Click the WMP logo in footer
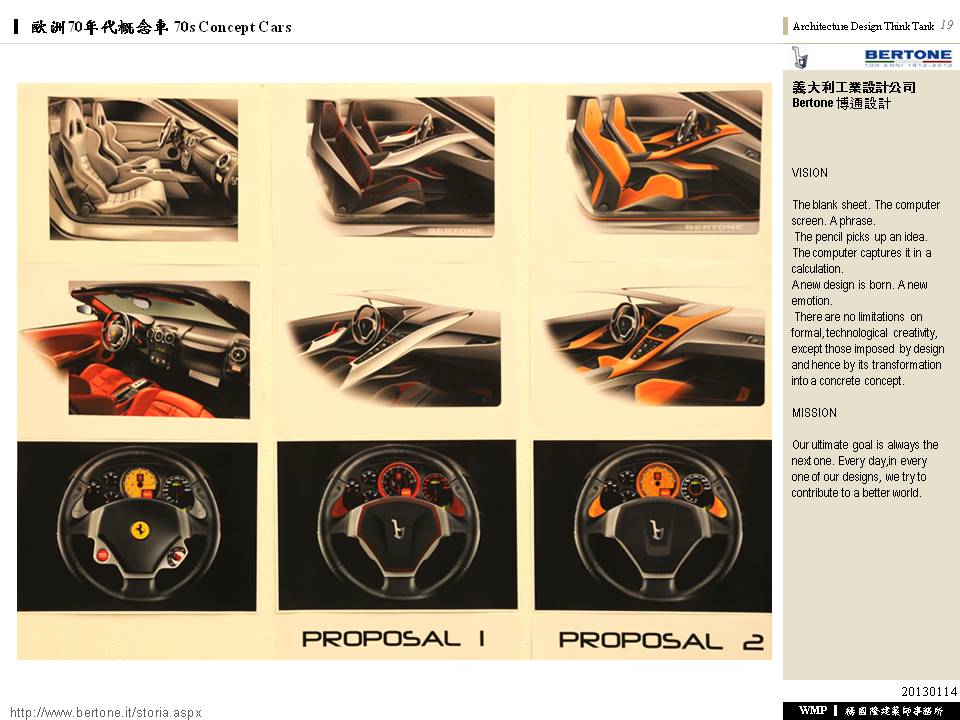960x720 pixels. coord(813,710)
